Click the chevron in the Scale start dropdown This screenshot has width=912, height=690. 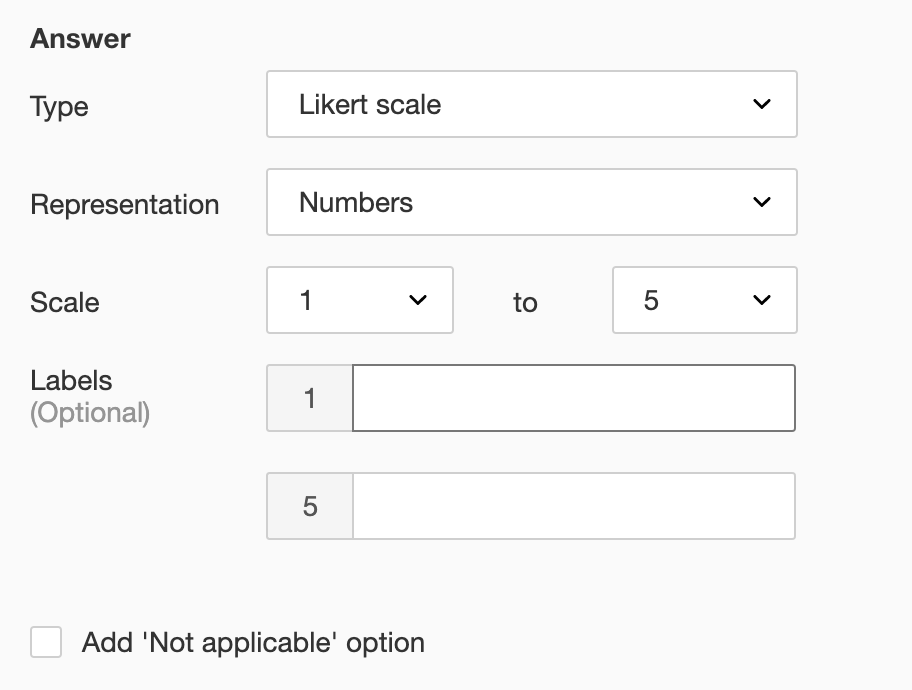point(419,300)
